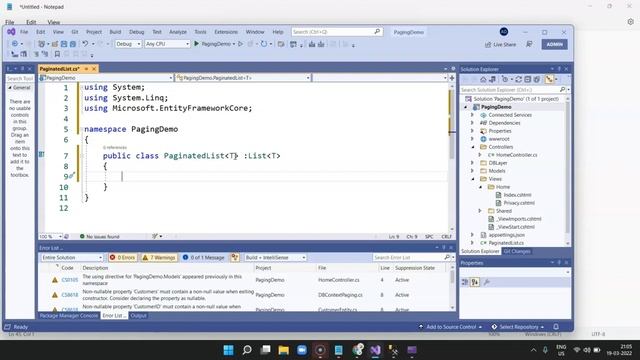Image resolution: width=640 pixels, height=360 pixels.
Task: Click Collapse All icon in Solution Explorer
Action: pos(527,80)
